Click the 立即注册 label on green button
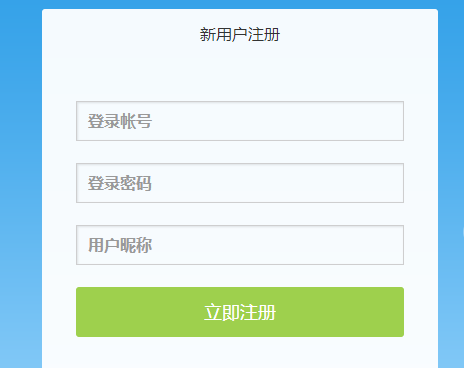The image size is (464, 368). click(x=240, y=312)
